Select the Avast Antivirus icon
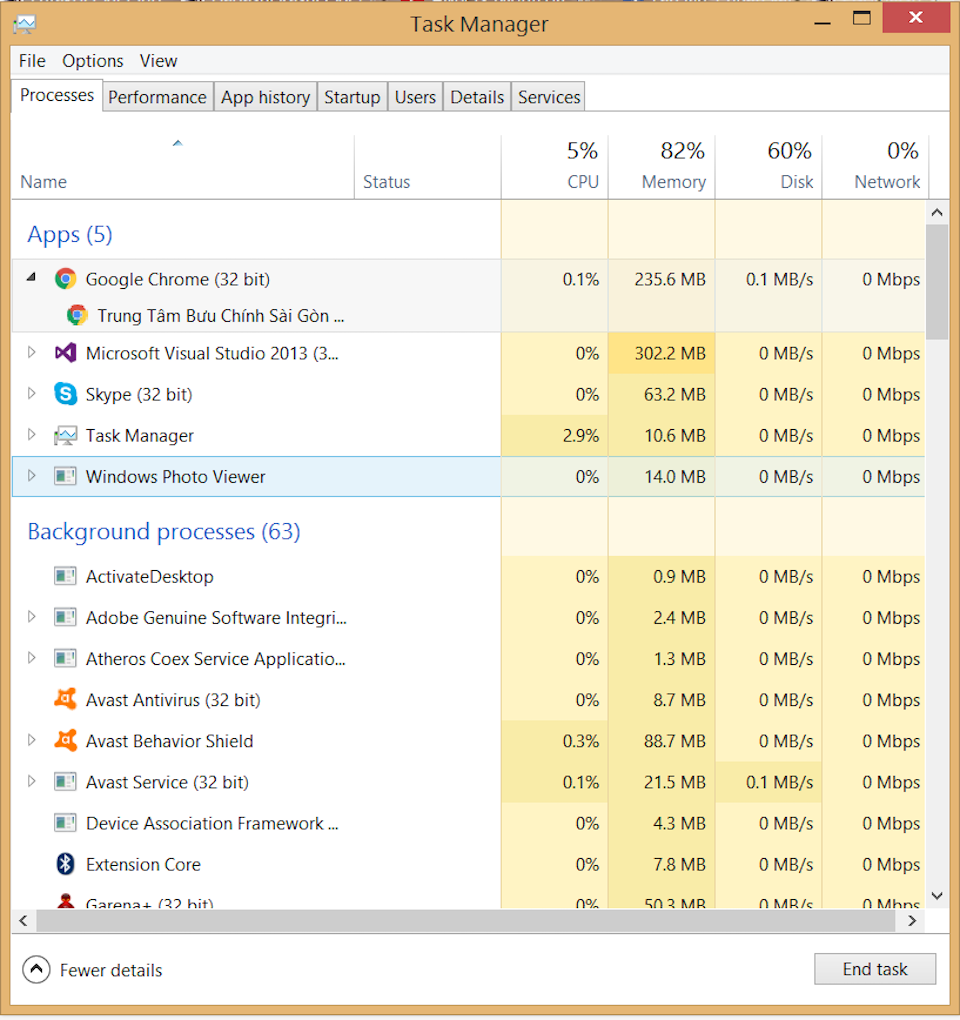 (x=65, y=700)
